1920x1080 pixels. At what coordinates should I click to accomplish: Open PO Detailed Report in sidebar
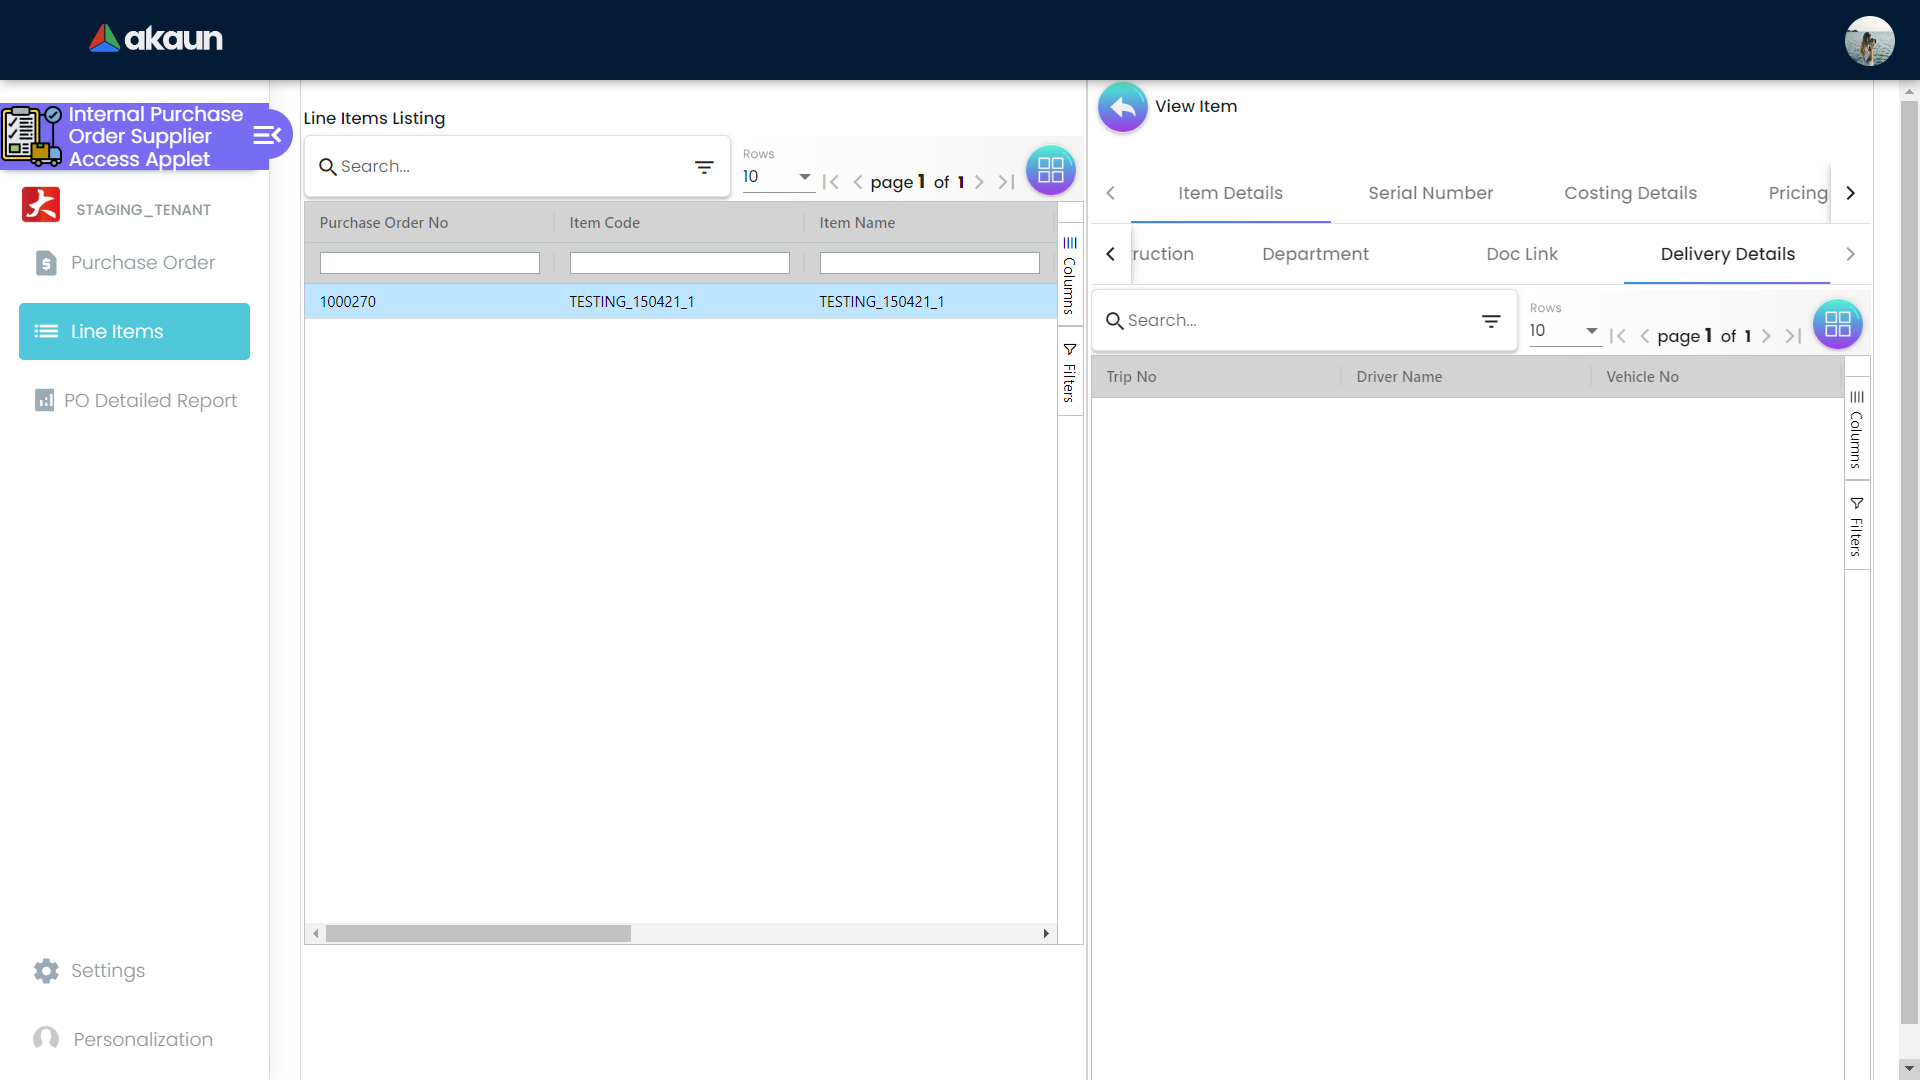(150, 400)
